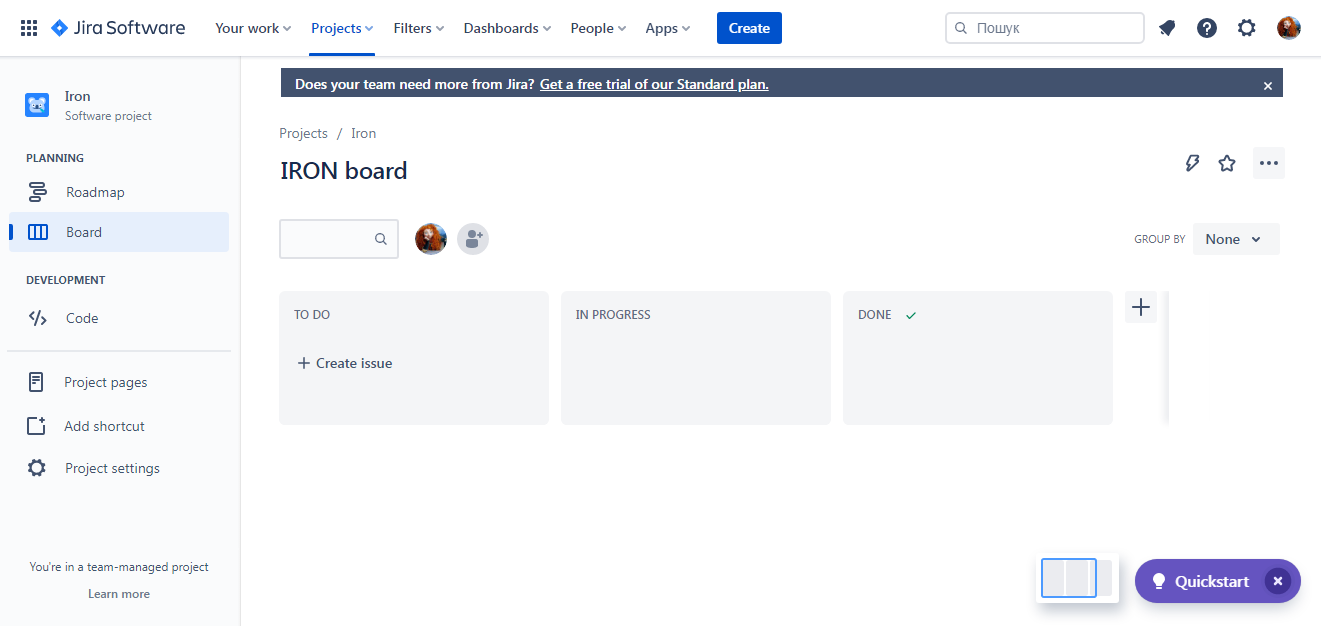The width and height of the screenshot is (1321, 626).
Task: Click the Iron project name in sidebar
Action: [x=78, y=96]
